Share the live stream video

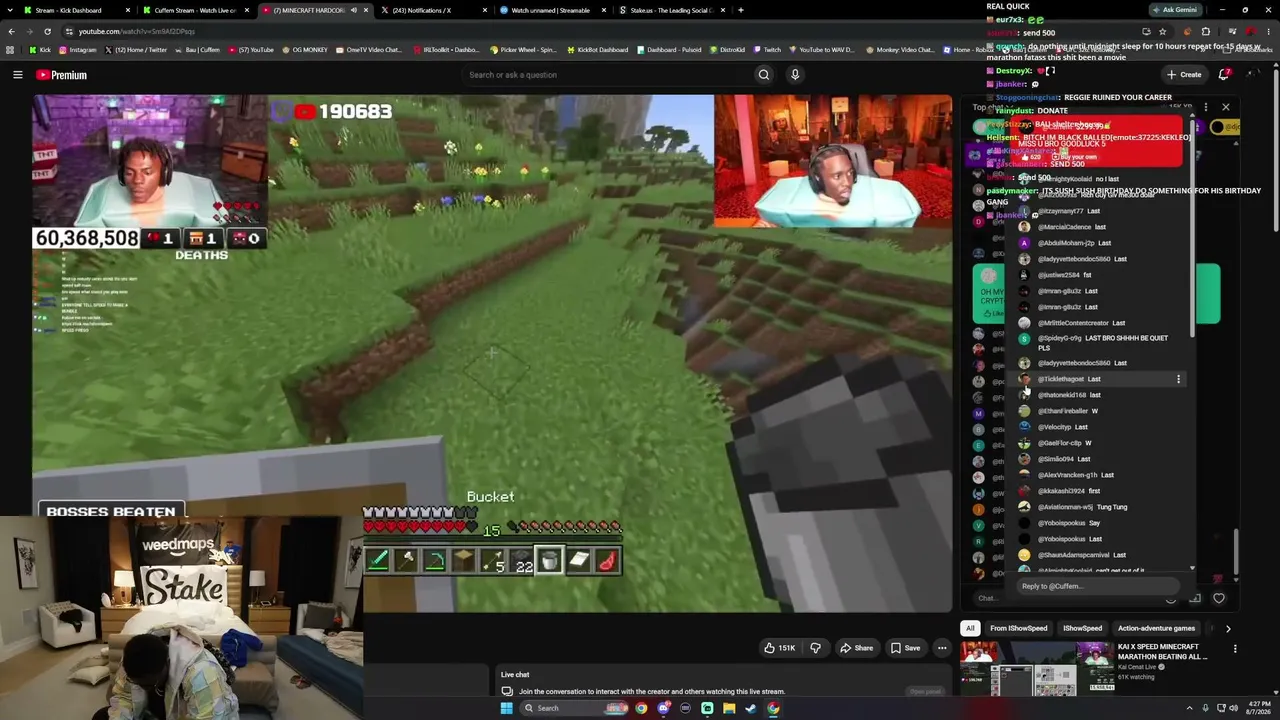click(x=856, y=648)
